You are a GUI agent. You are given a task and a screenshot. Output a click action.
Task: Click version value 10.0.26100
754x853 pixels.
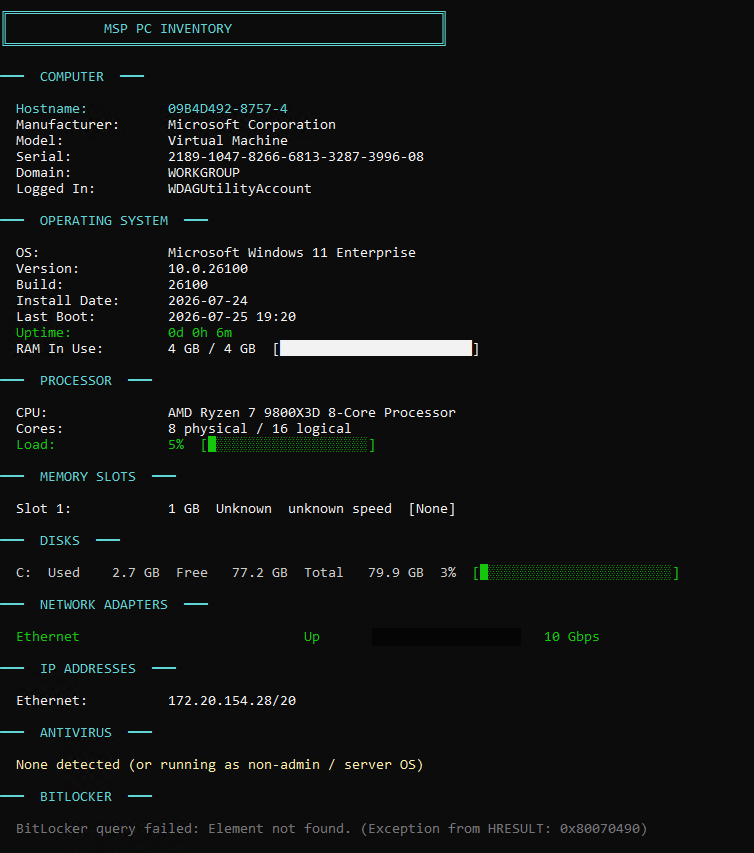pos(208,269)
